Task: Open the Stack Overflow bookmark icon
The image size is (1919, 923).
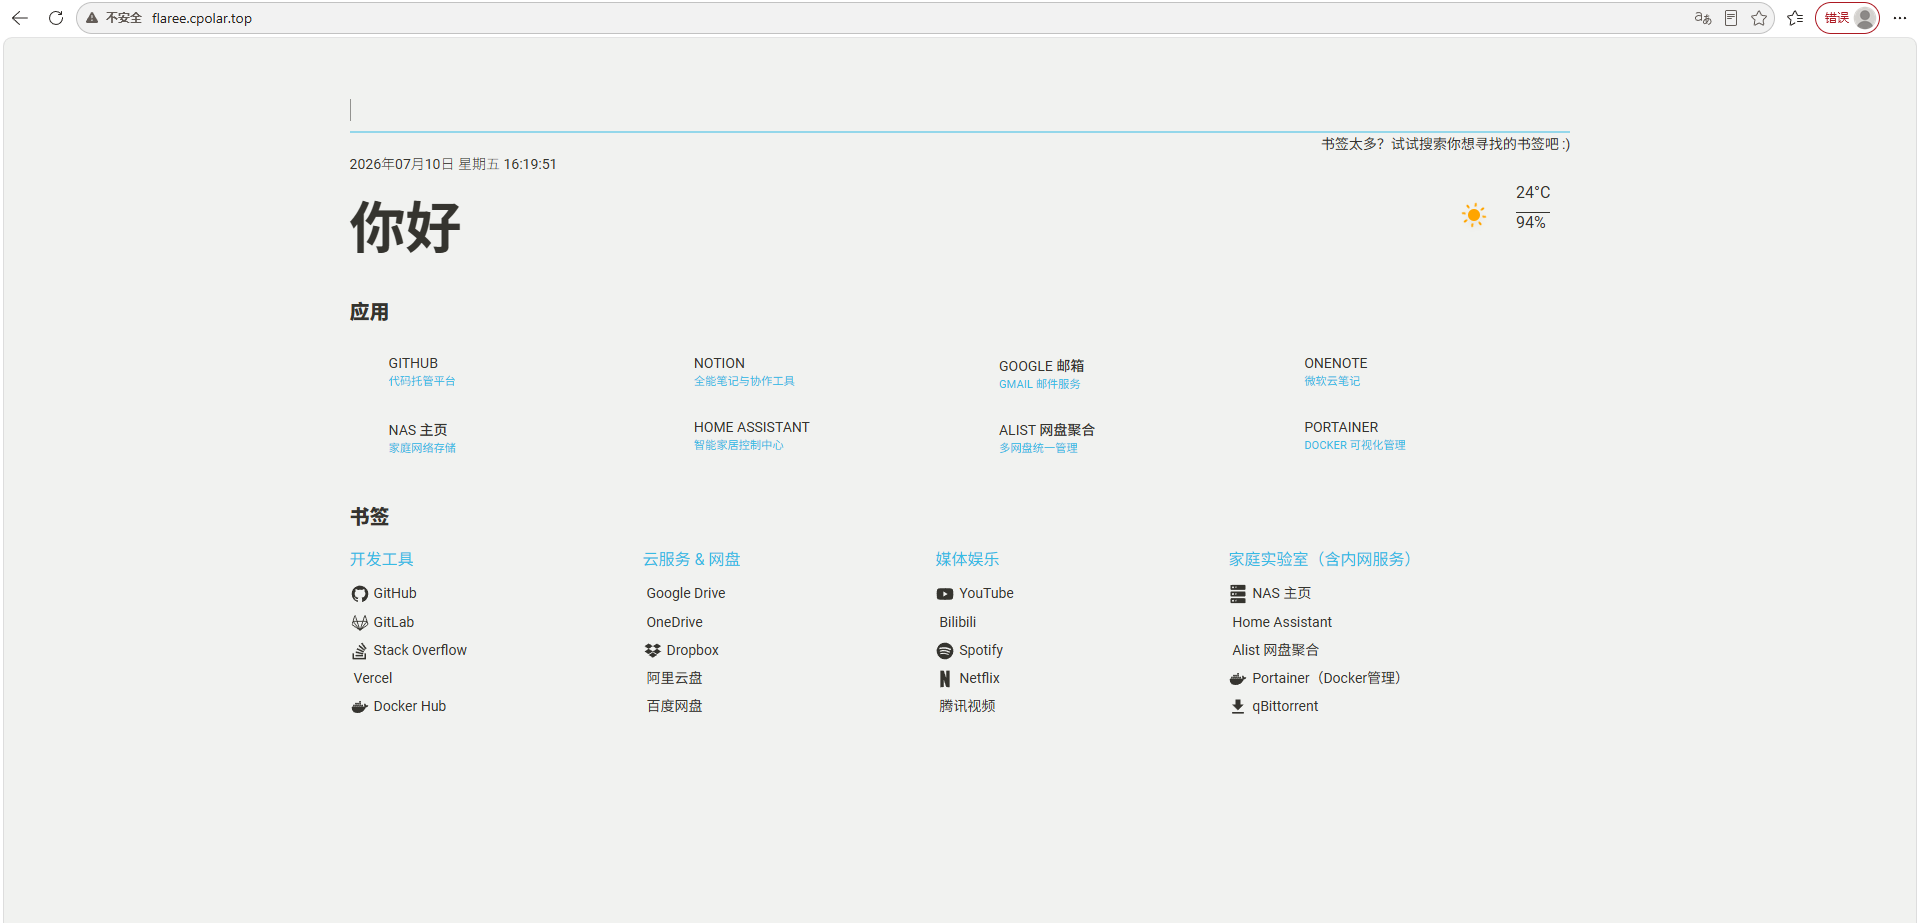Action: [360, 651]
